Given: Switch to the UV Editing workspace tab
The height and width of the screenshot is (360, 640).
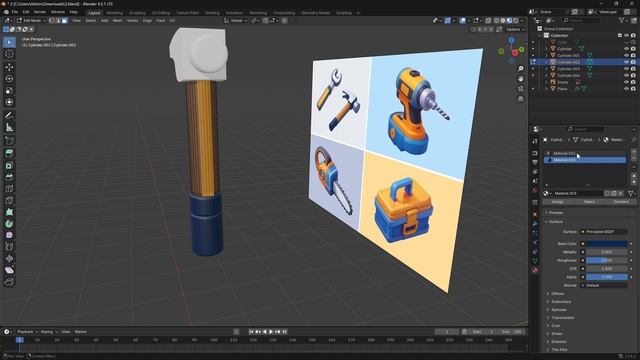Looking at the screenshot, I should [160, 13].
